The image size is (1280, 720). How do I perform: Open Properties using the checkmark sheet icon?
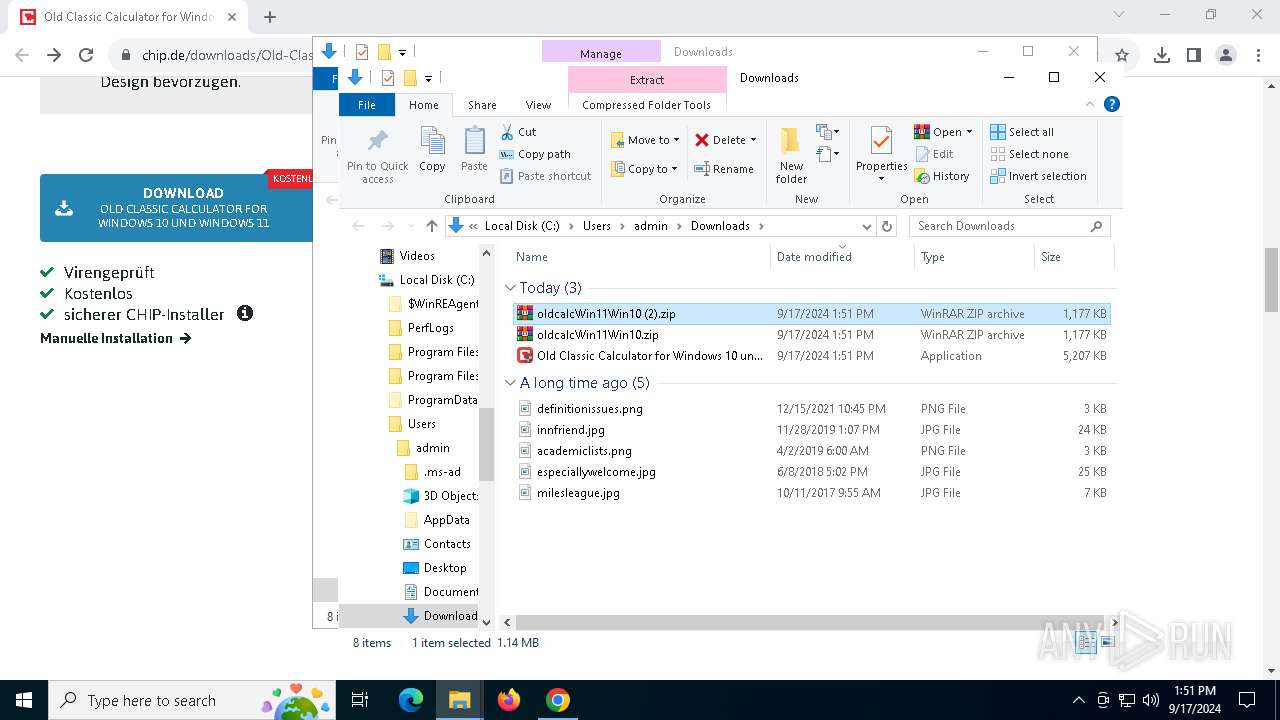(881, 154)
